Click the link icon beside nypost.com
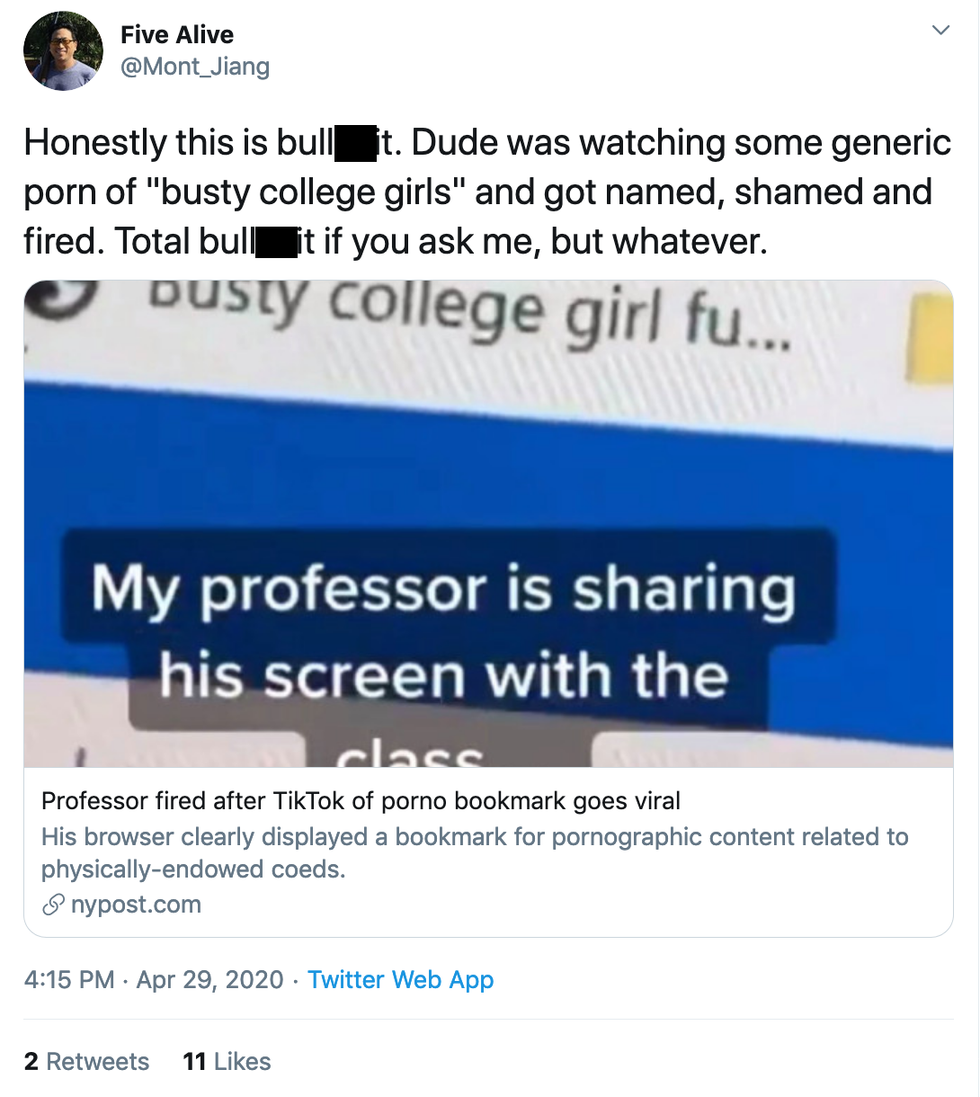 point(52,906)
